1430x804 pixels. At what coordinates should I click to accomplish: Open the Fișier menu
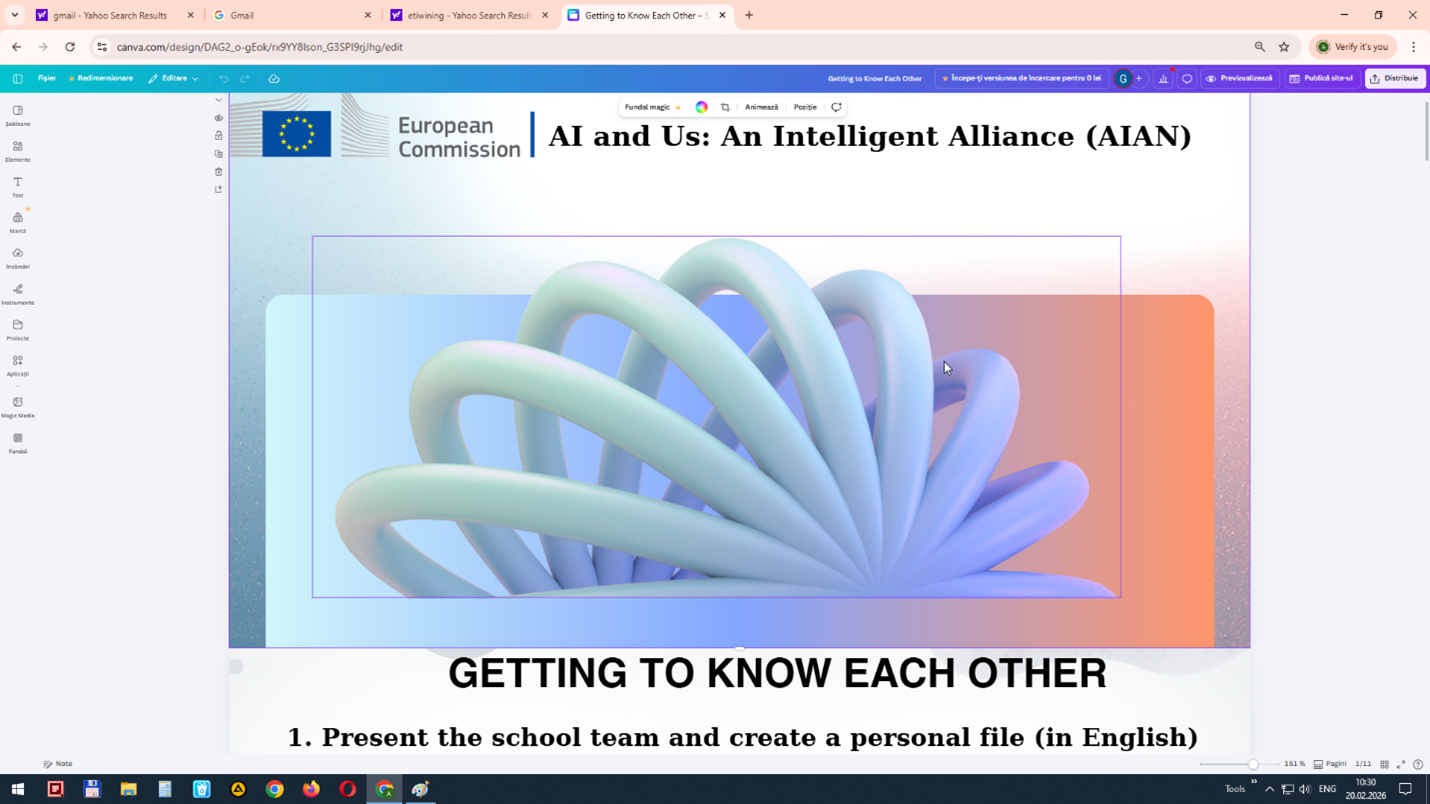click(x=47, y=78)
